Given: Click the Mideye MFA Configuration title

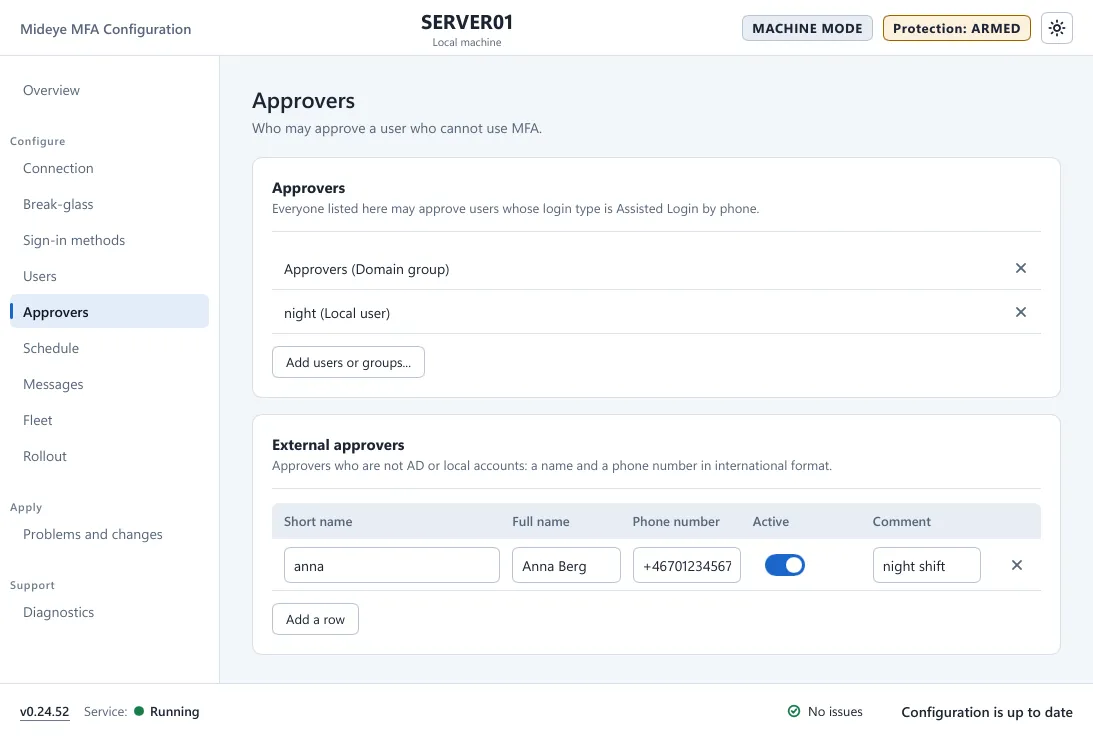Looking at the screenshot, I should coord(105,29).
